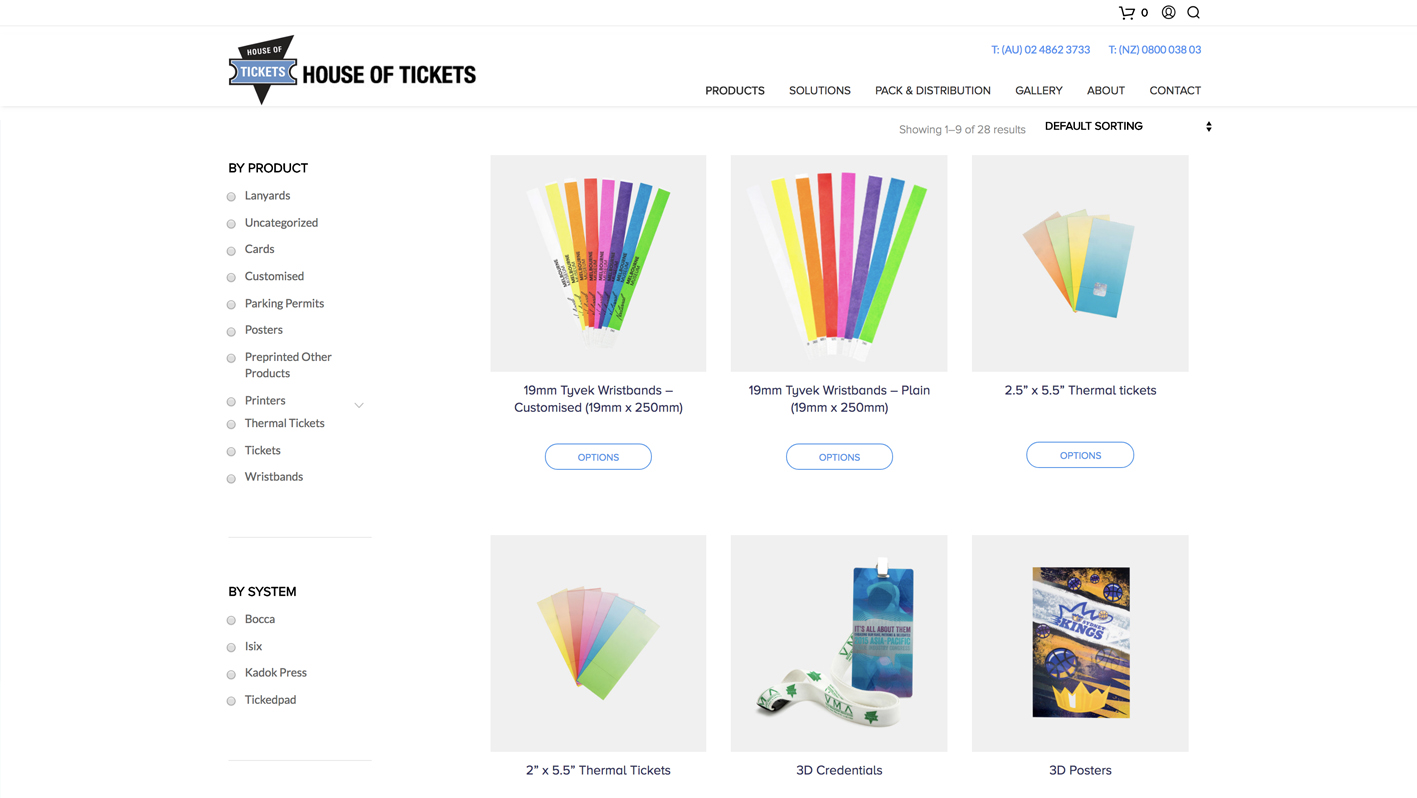Toggle the Thermal Tickets filter
Image resolution: width=1417 pixels, height=798 pixels.
(x=232, y=424)
